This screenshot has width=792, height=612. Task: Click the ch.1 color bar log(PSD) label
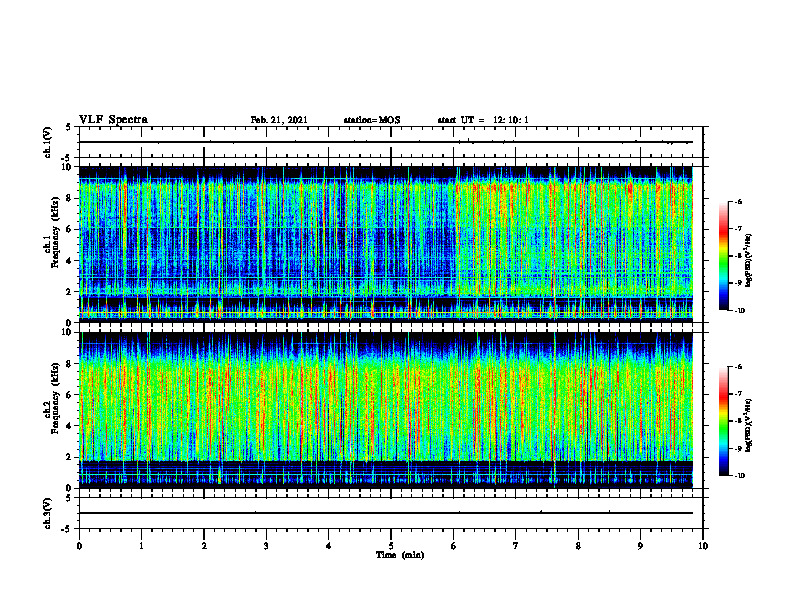tap(749, 260)
